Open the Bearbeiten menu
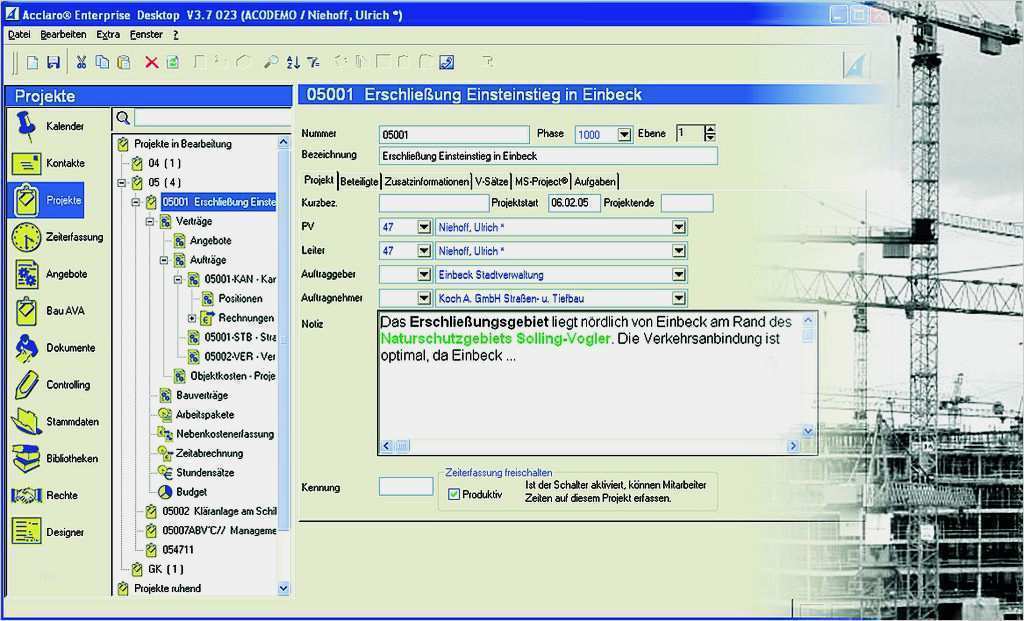Image resolution: width=1024 pixels, height=621 pixels. tap(63, 35)
